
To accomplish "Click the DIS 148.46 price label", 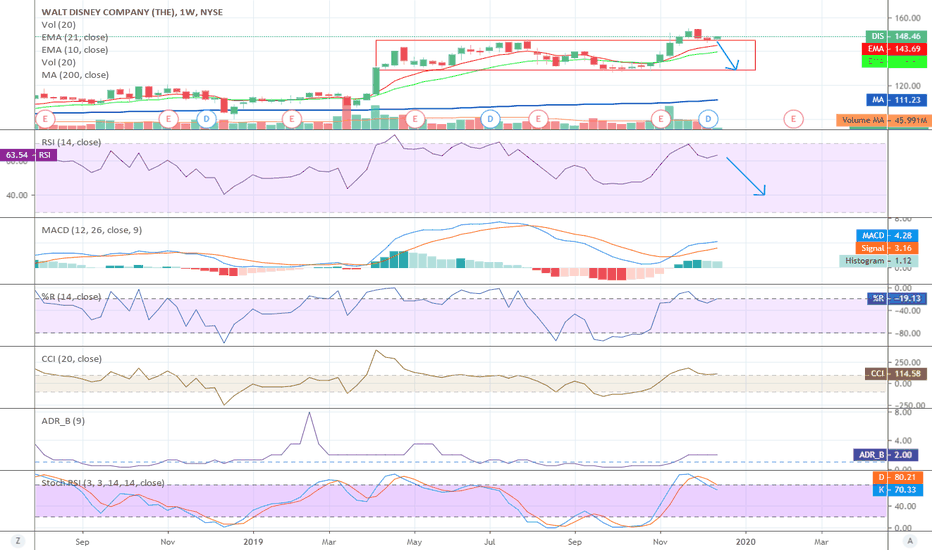I will tap(896, 36).
